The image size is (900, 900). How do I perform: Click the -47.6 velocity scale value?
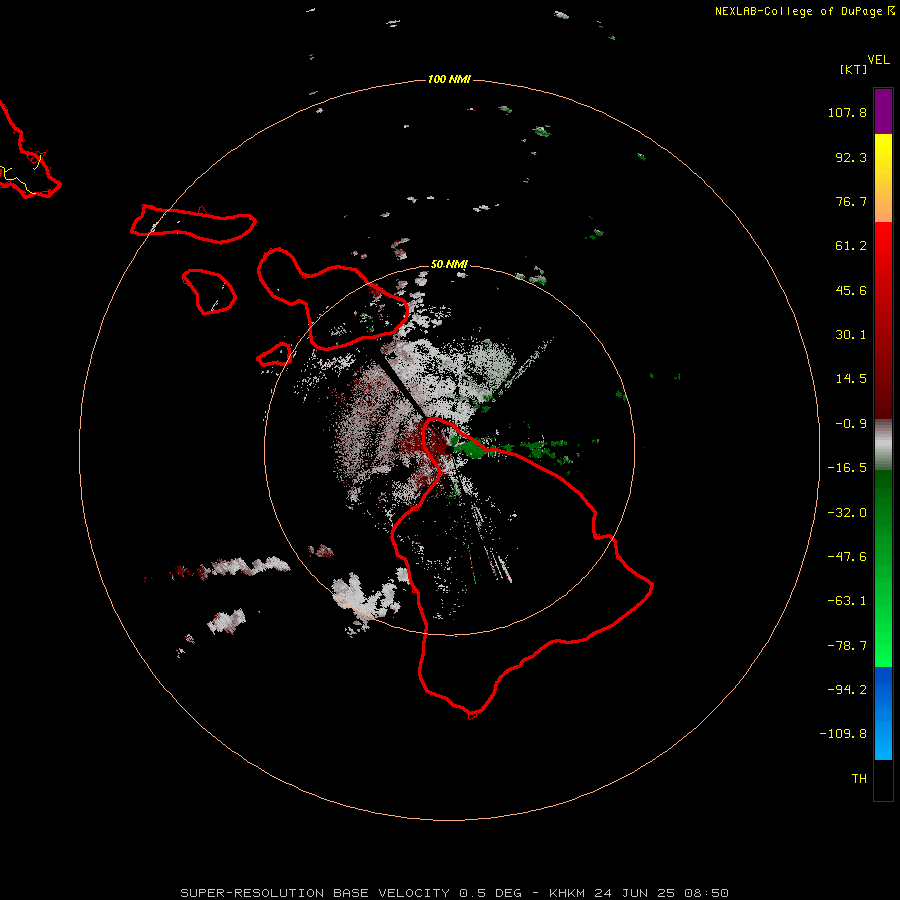click(x=847, y=557)
